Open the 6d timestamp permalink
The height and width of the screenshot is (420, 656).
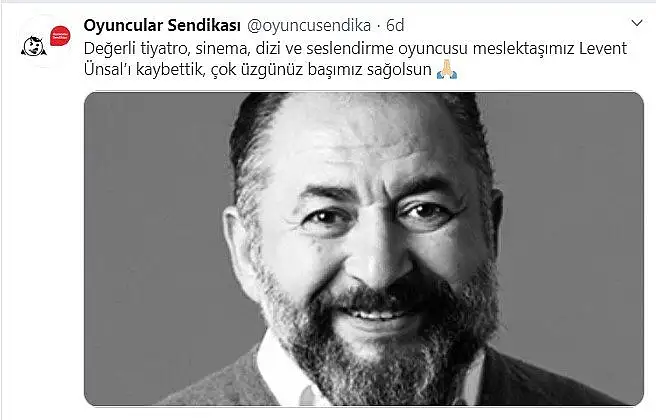tap(395, 26)
